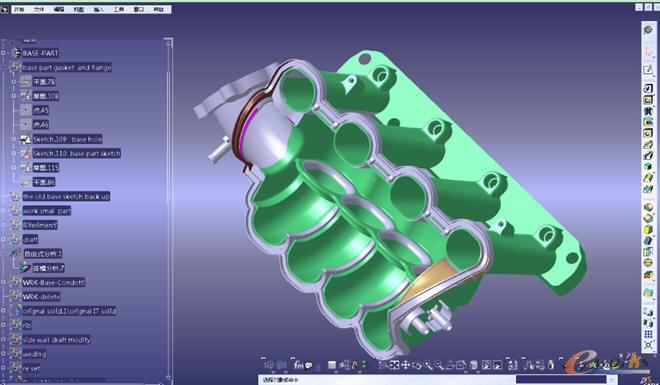660x385 pixels.
Task: Expand the WRK-Base-Condotti node
Action: (x=3, y=282)
